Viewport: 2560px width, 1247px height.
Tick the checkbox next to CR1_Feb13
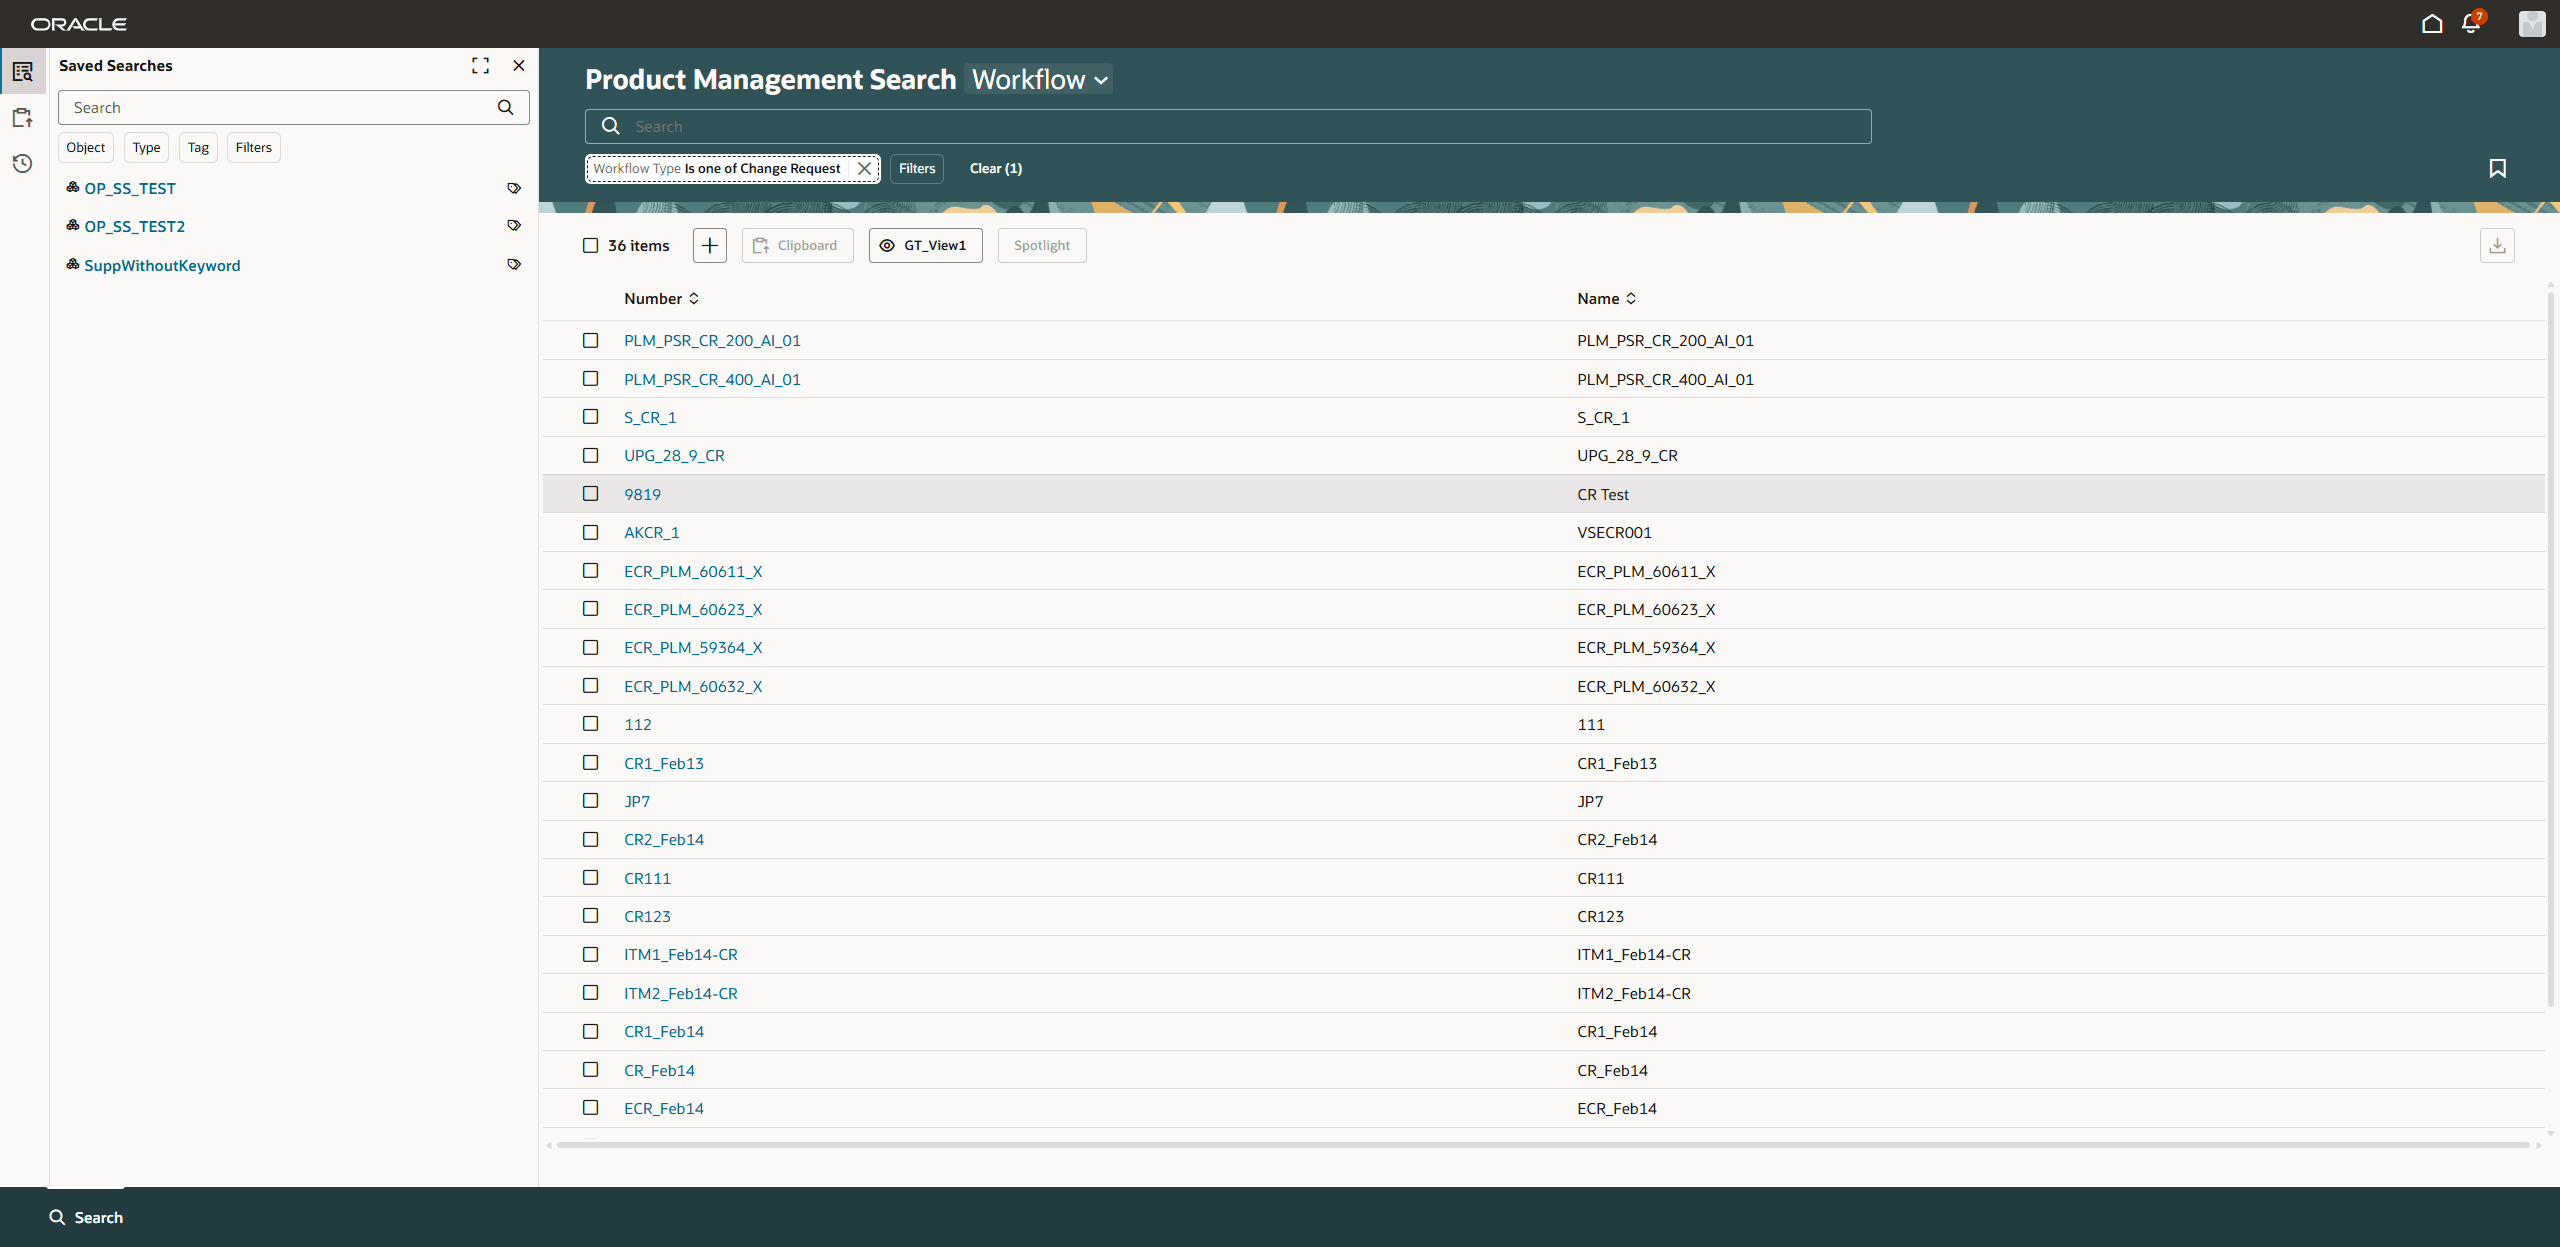[590, 762]
